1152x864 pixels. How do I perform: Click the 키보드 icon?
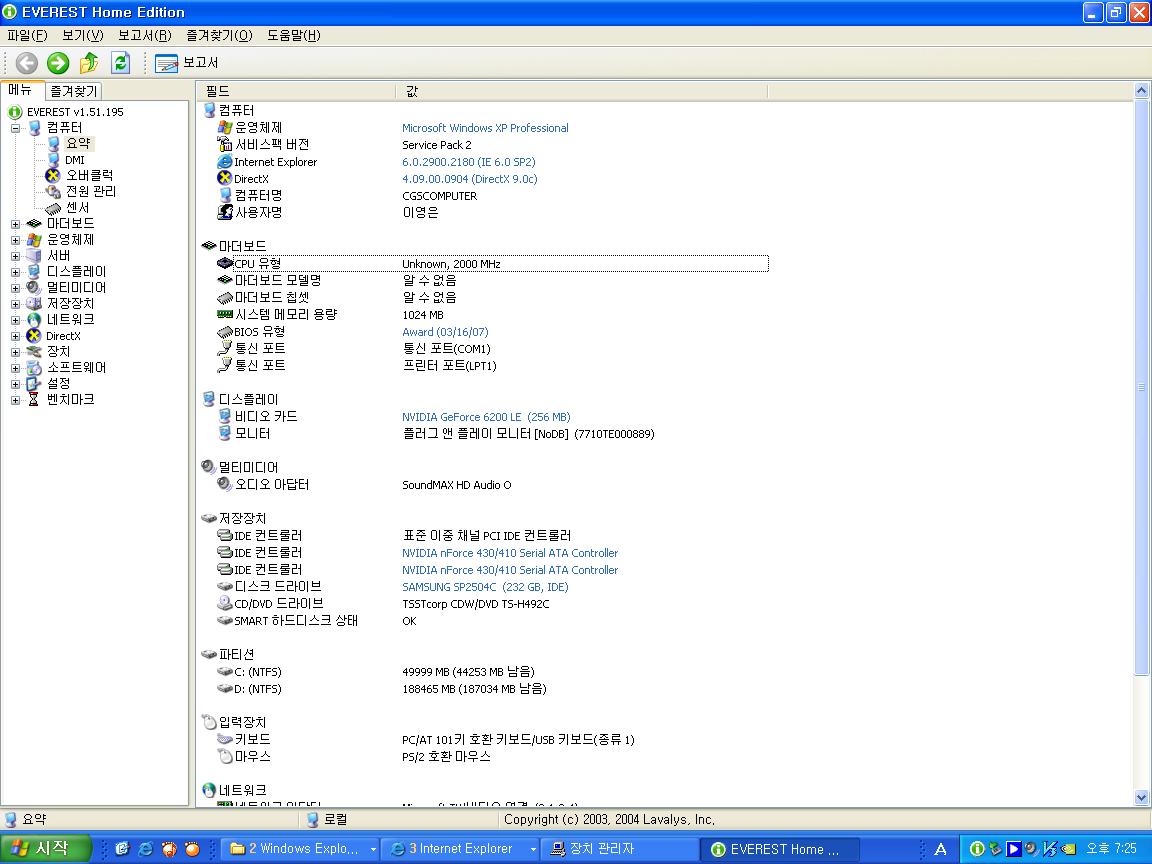click(x=225, y=739)
